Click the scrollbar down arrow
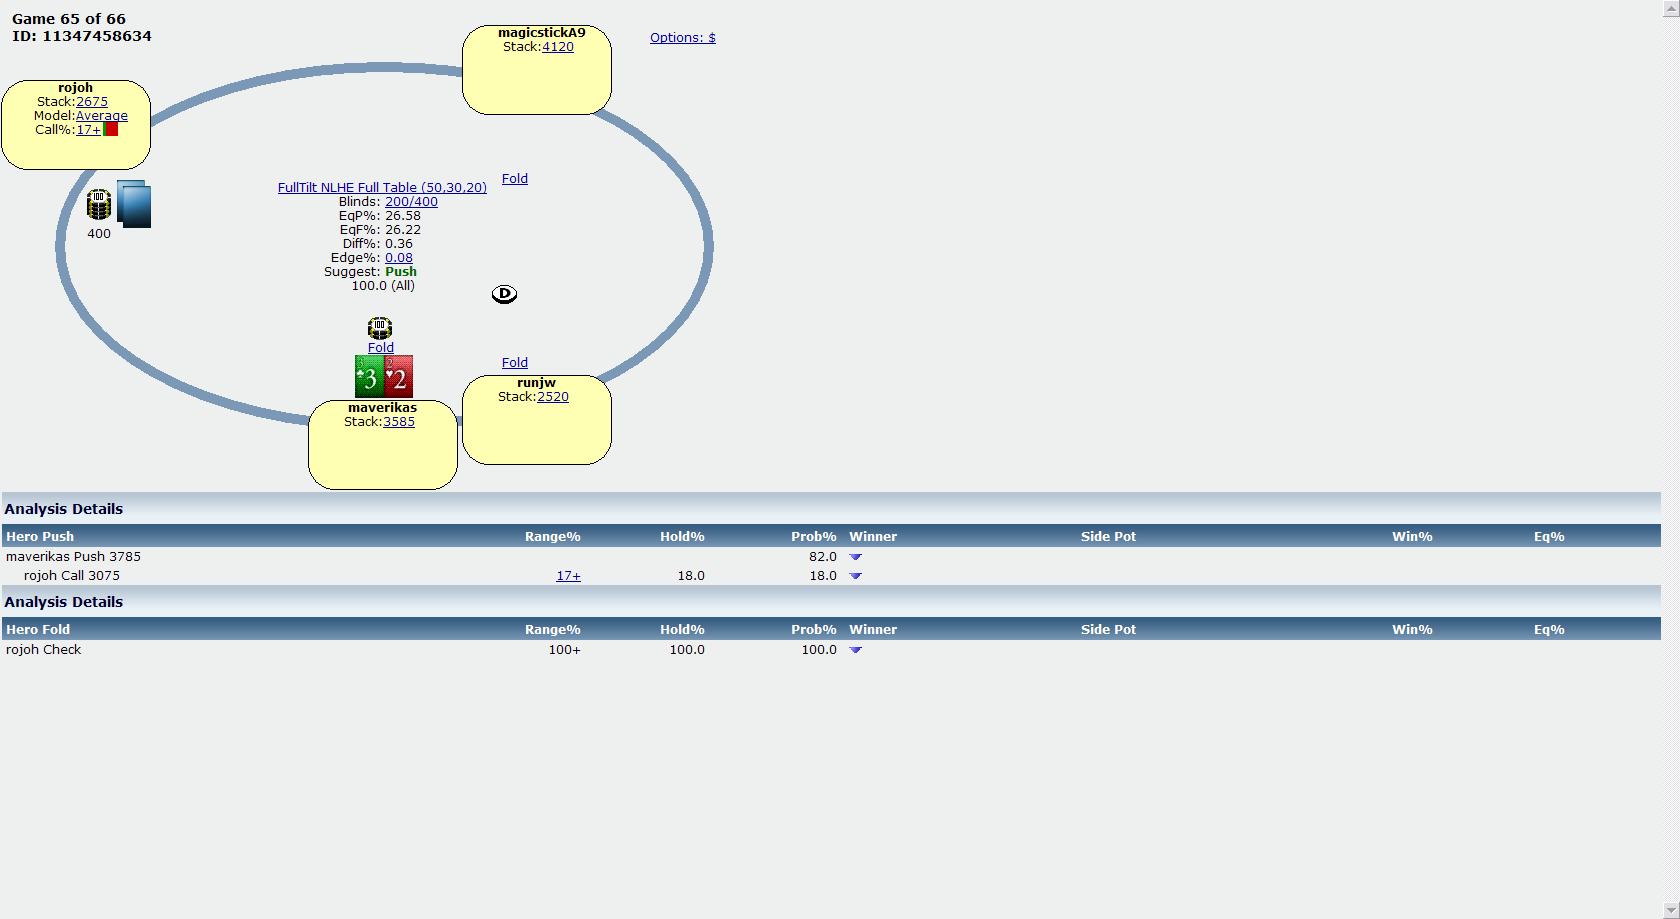1680x919 pixels. coord(1670,910)
